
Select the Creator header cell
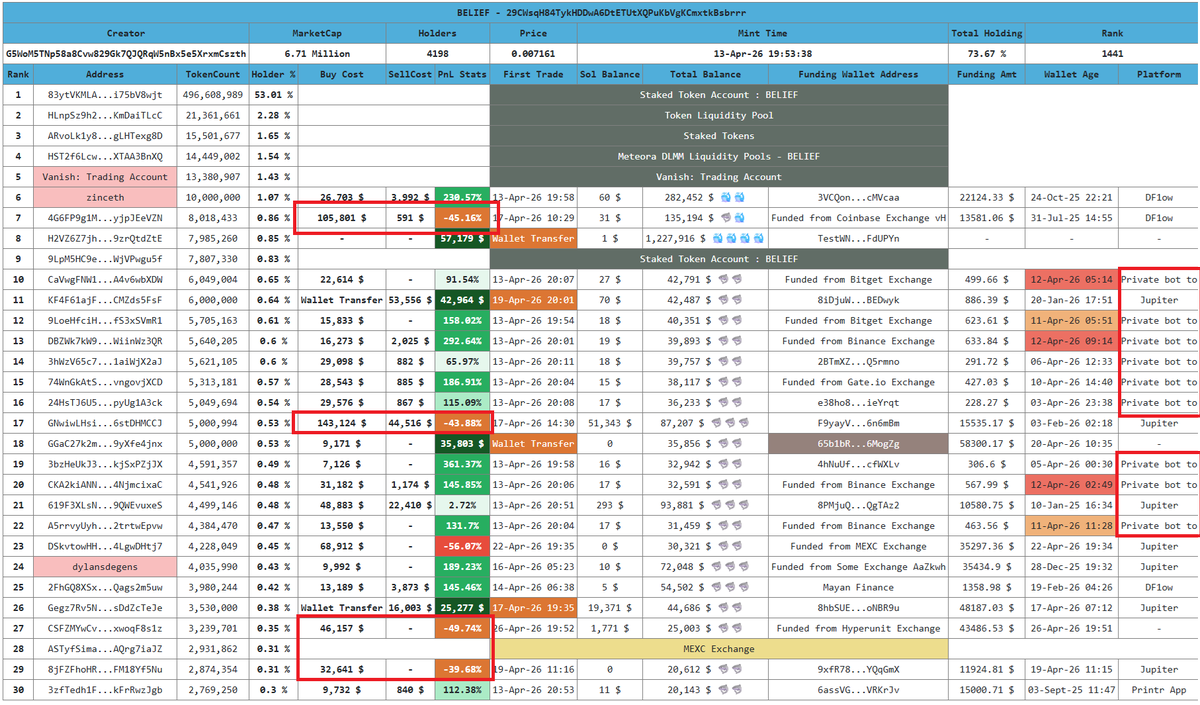click(125, 33)
